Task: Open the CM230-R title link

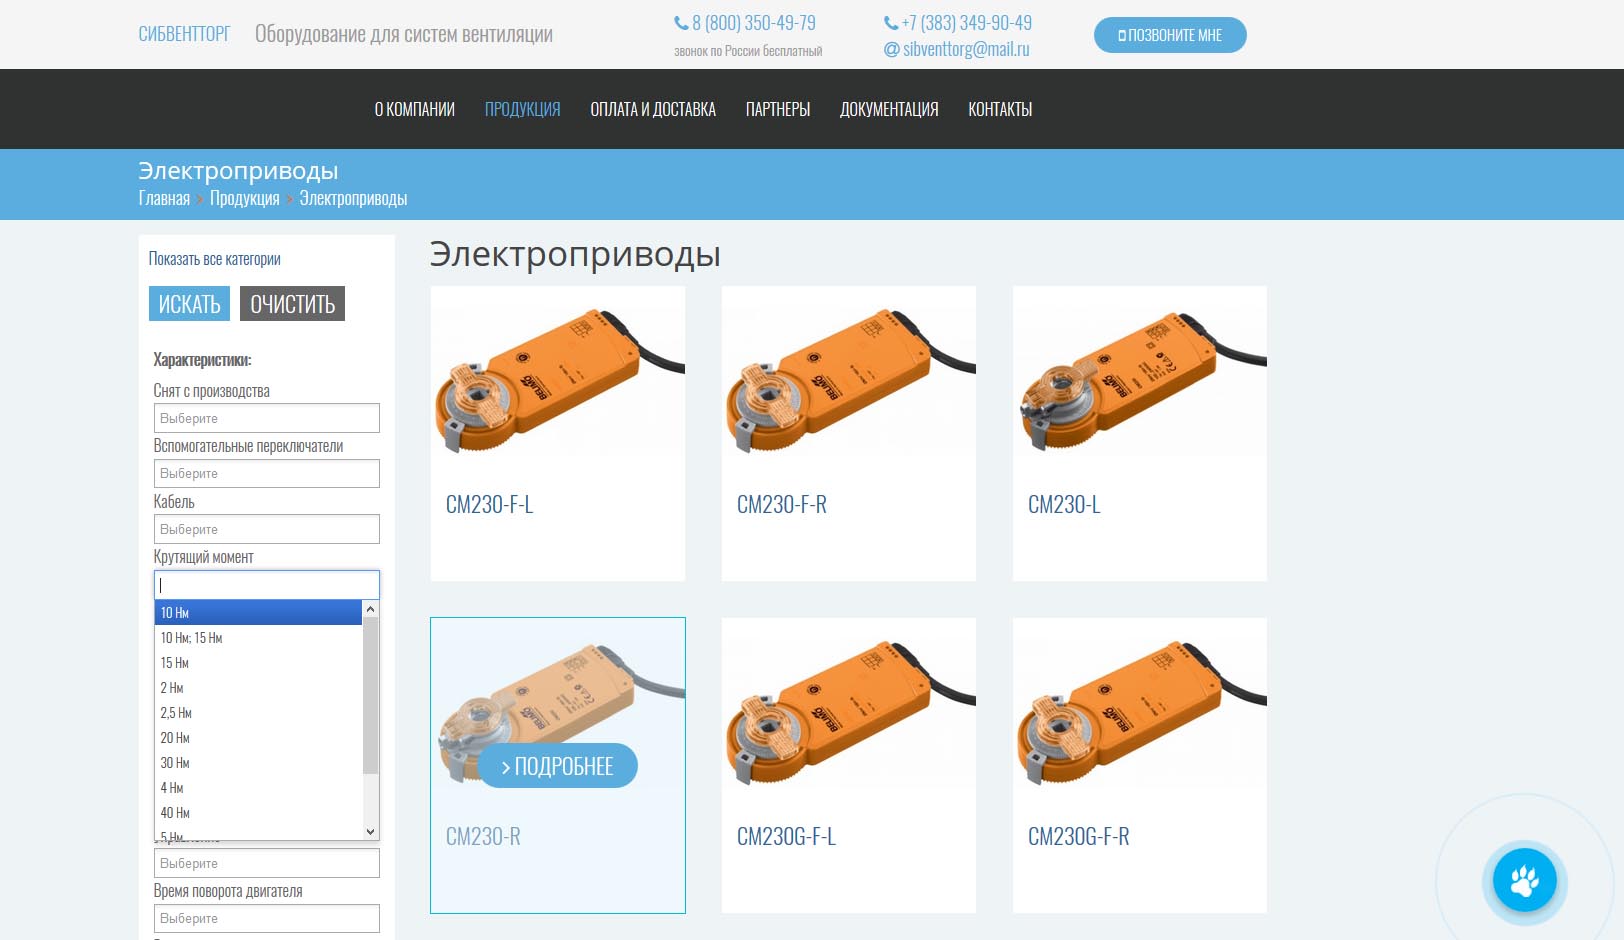Action: point(483,837)
